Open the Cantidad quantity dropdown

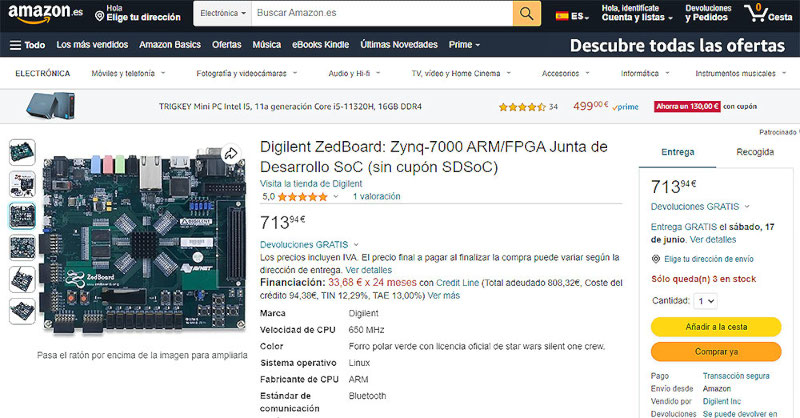coord(706,300)
